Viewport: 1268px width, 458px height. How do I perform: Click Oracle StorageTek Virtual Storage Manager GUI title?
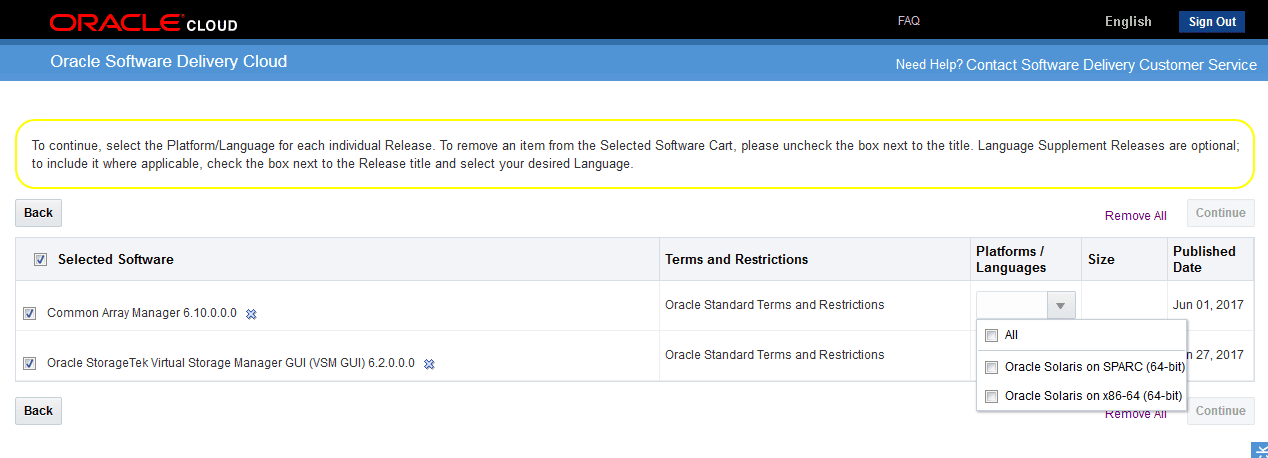click(231, 363)
